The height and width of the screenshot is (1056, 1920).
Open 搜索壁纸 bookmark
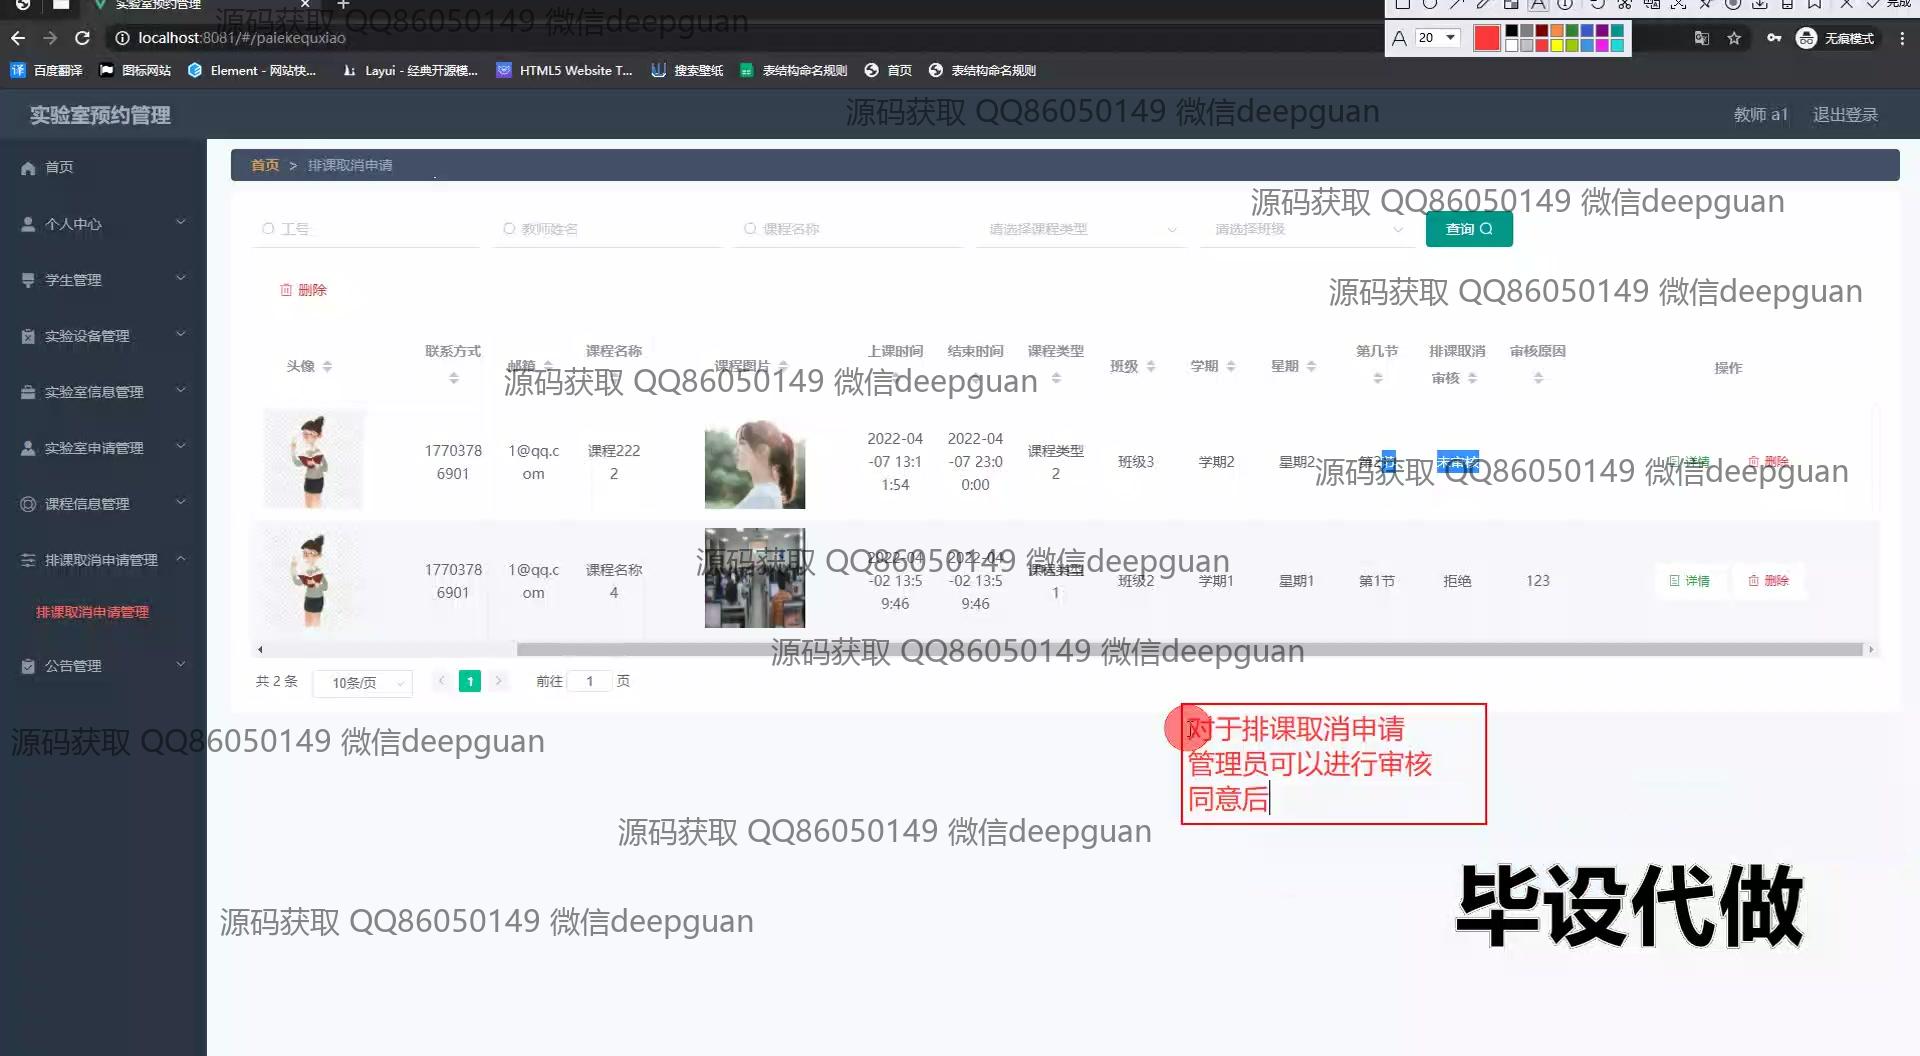pyautogui.click(x=687, y=70)
